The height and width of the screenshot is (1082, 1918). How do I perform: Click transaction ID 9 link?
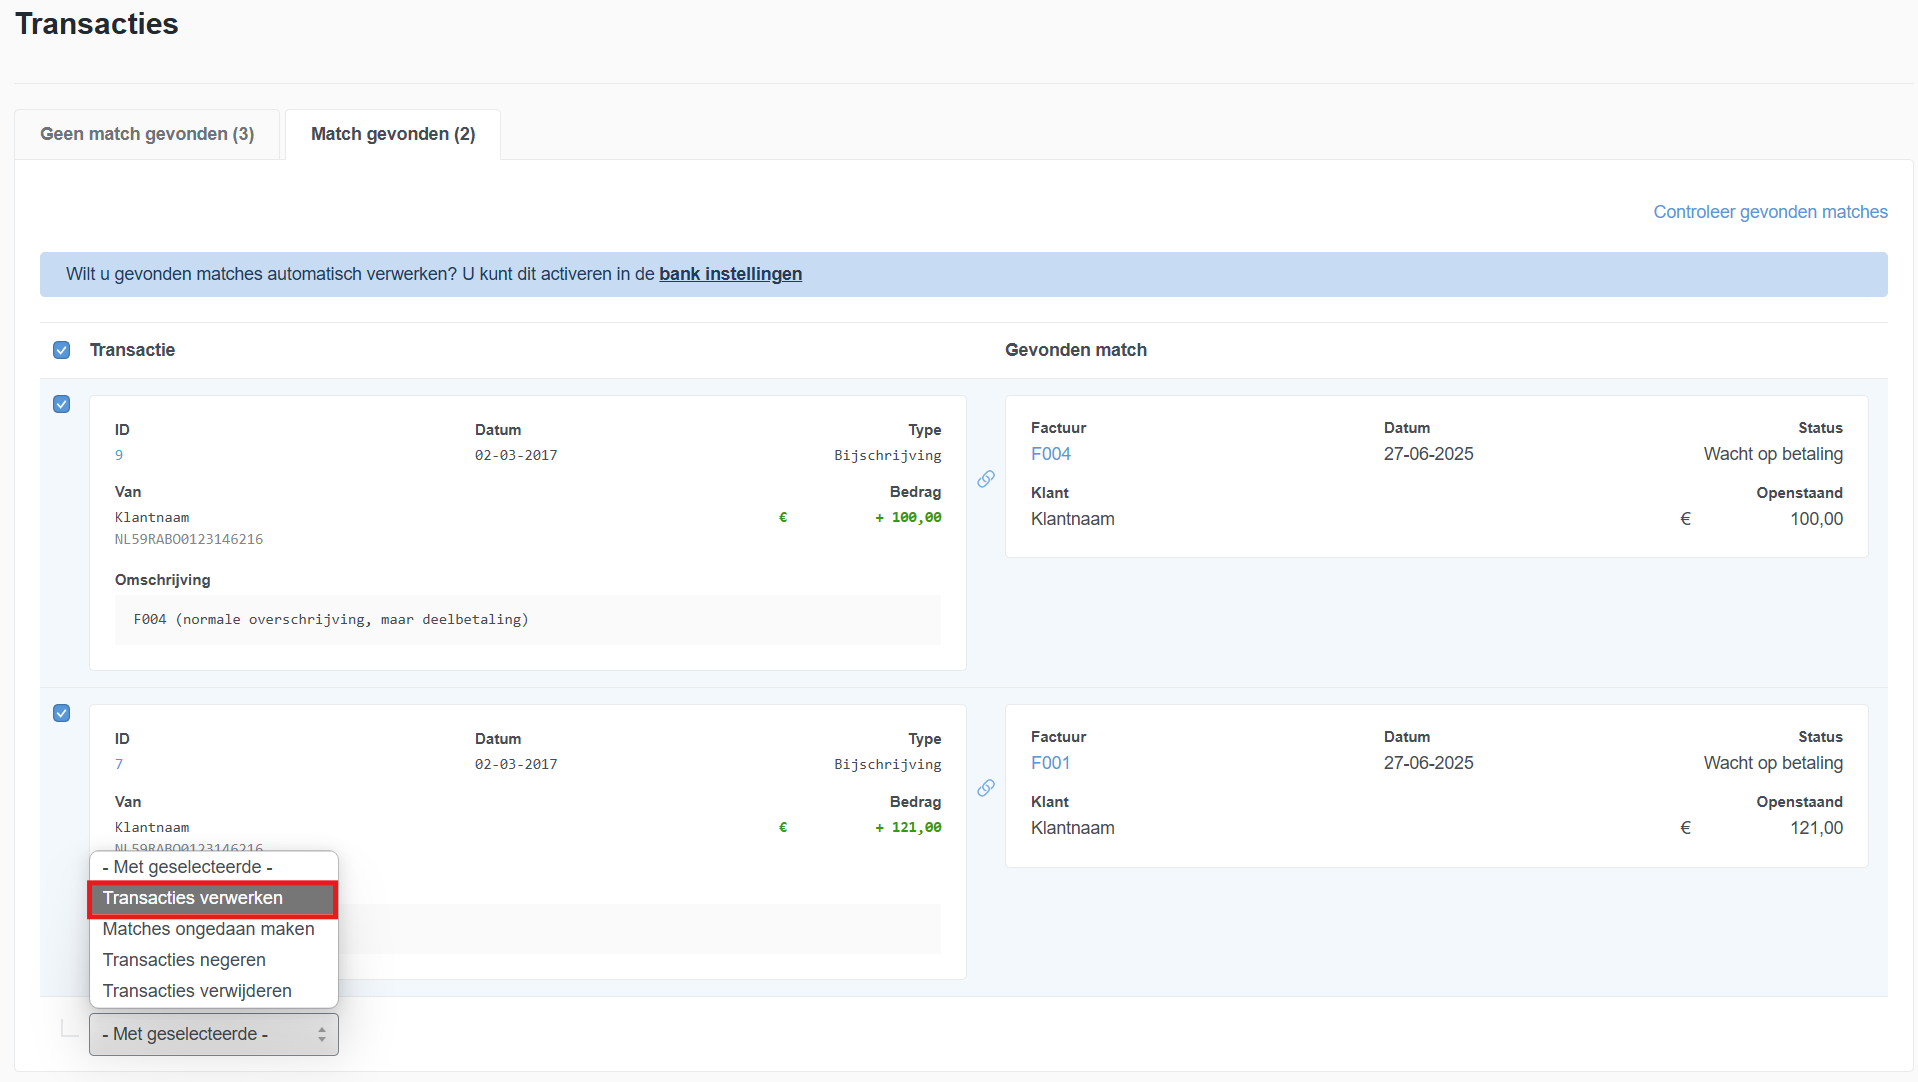pyautogui.click(x=119, y=455)
